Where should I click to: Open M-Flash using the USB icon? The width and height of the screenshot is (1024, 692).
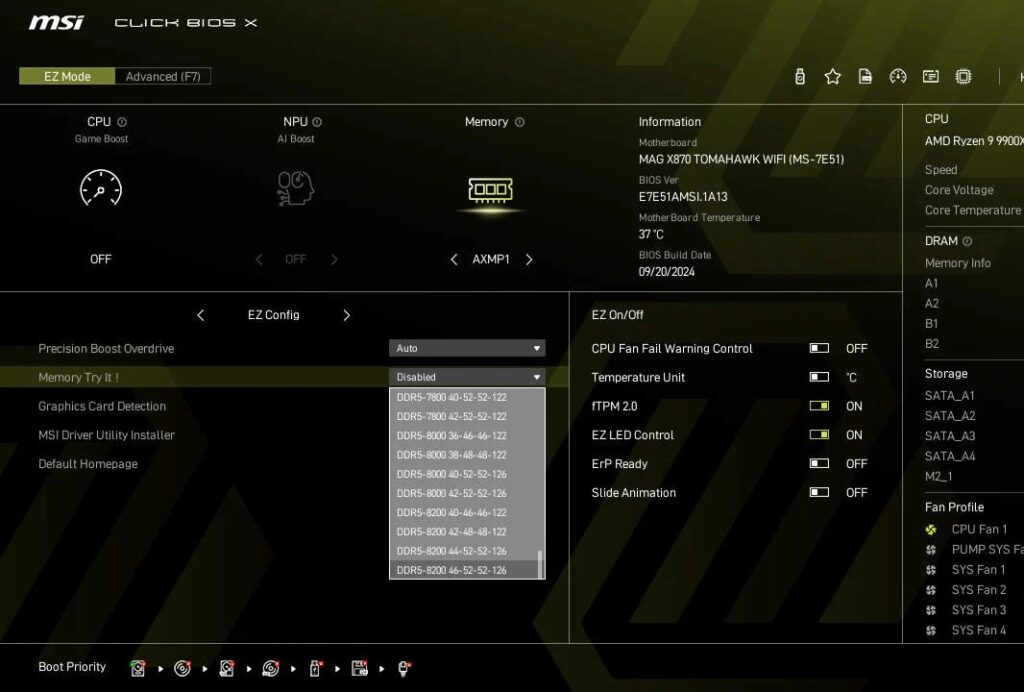pos(800,76)
